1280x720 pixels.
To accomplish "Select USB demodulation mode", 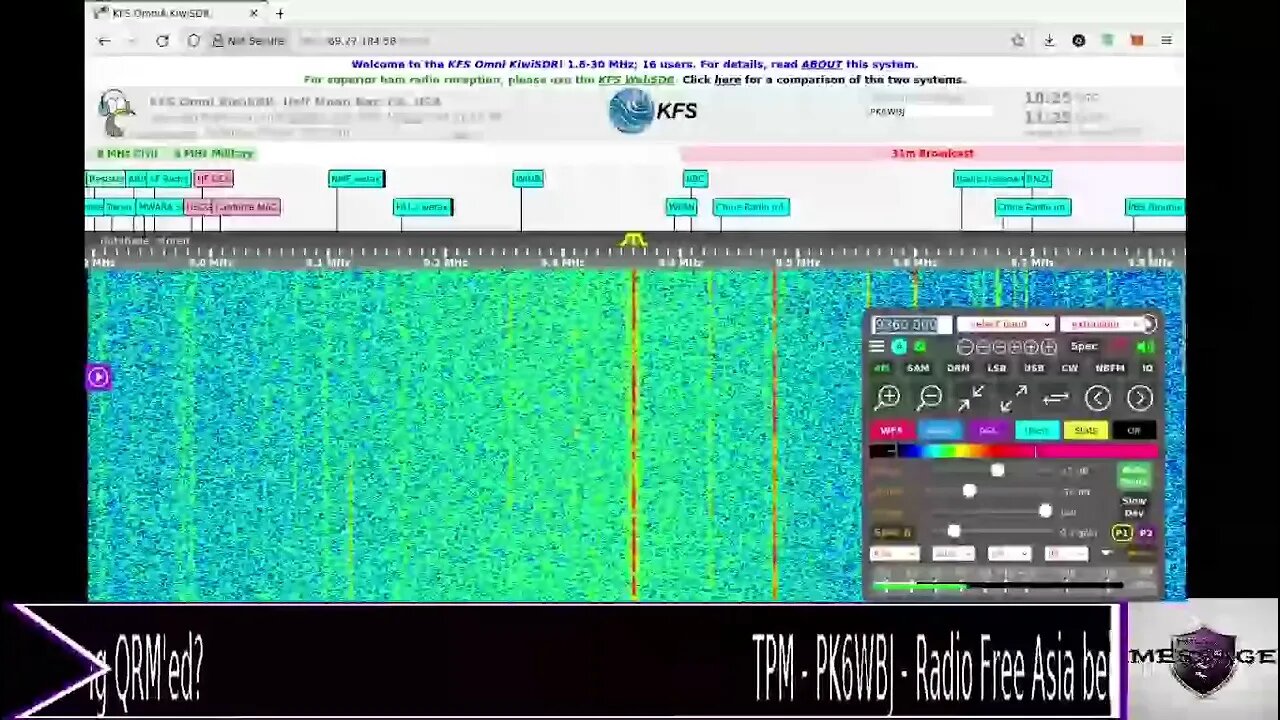I will [x=1034, y=368].
